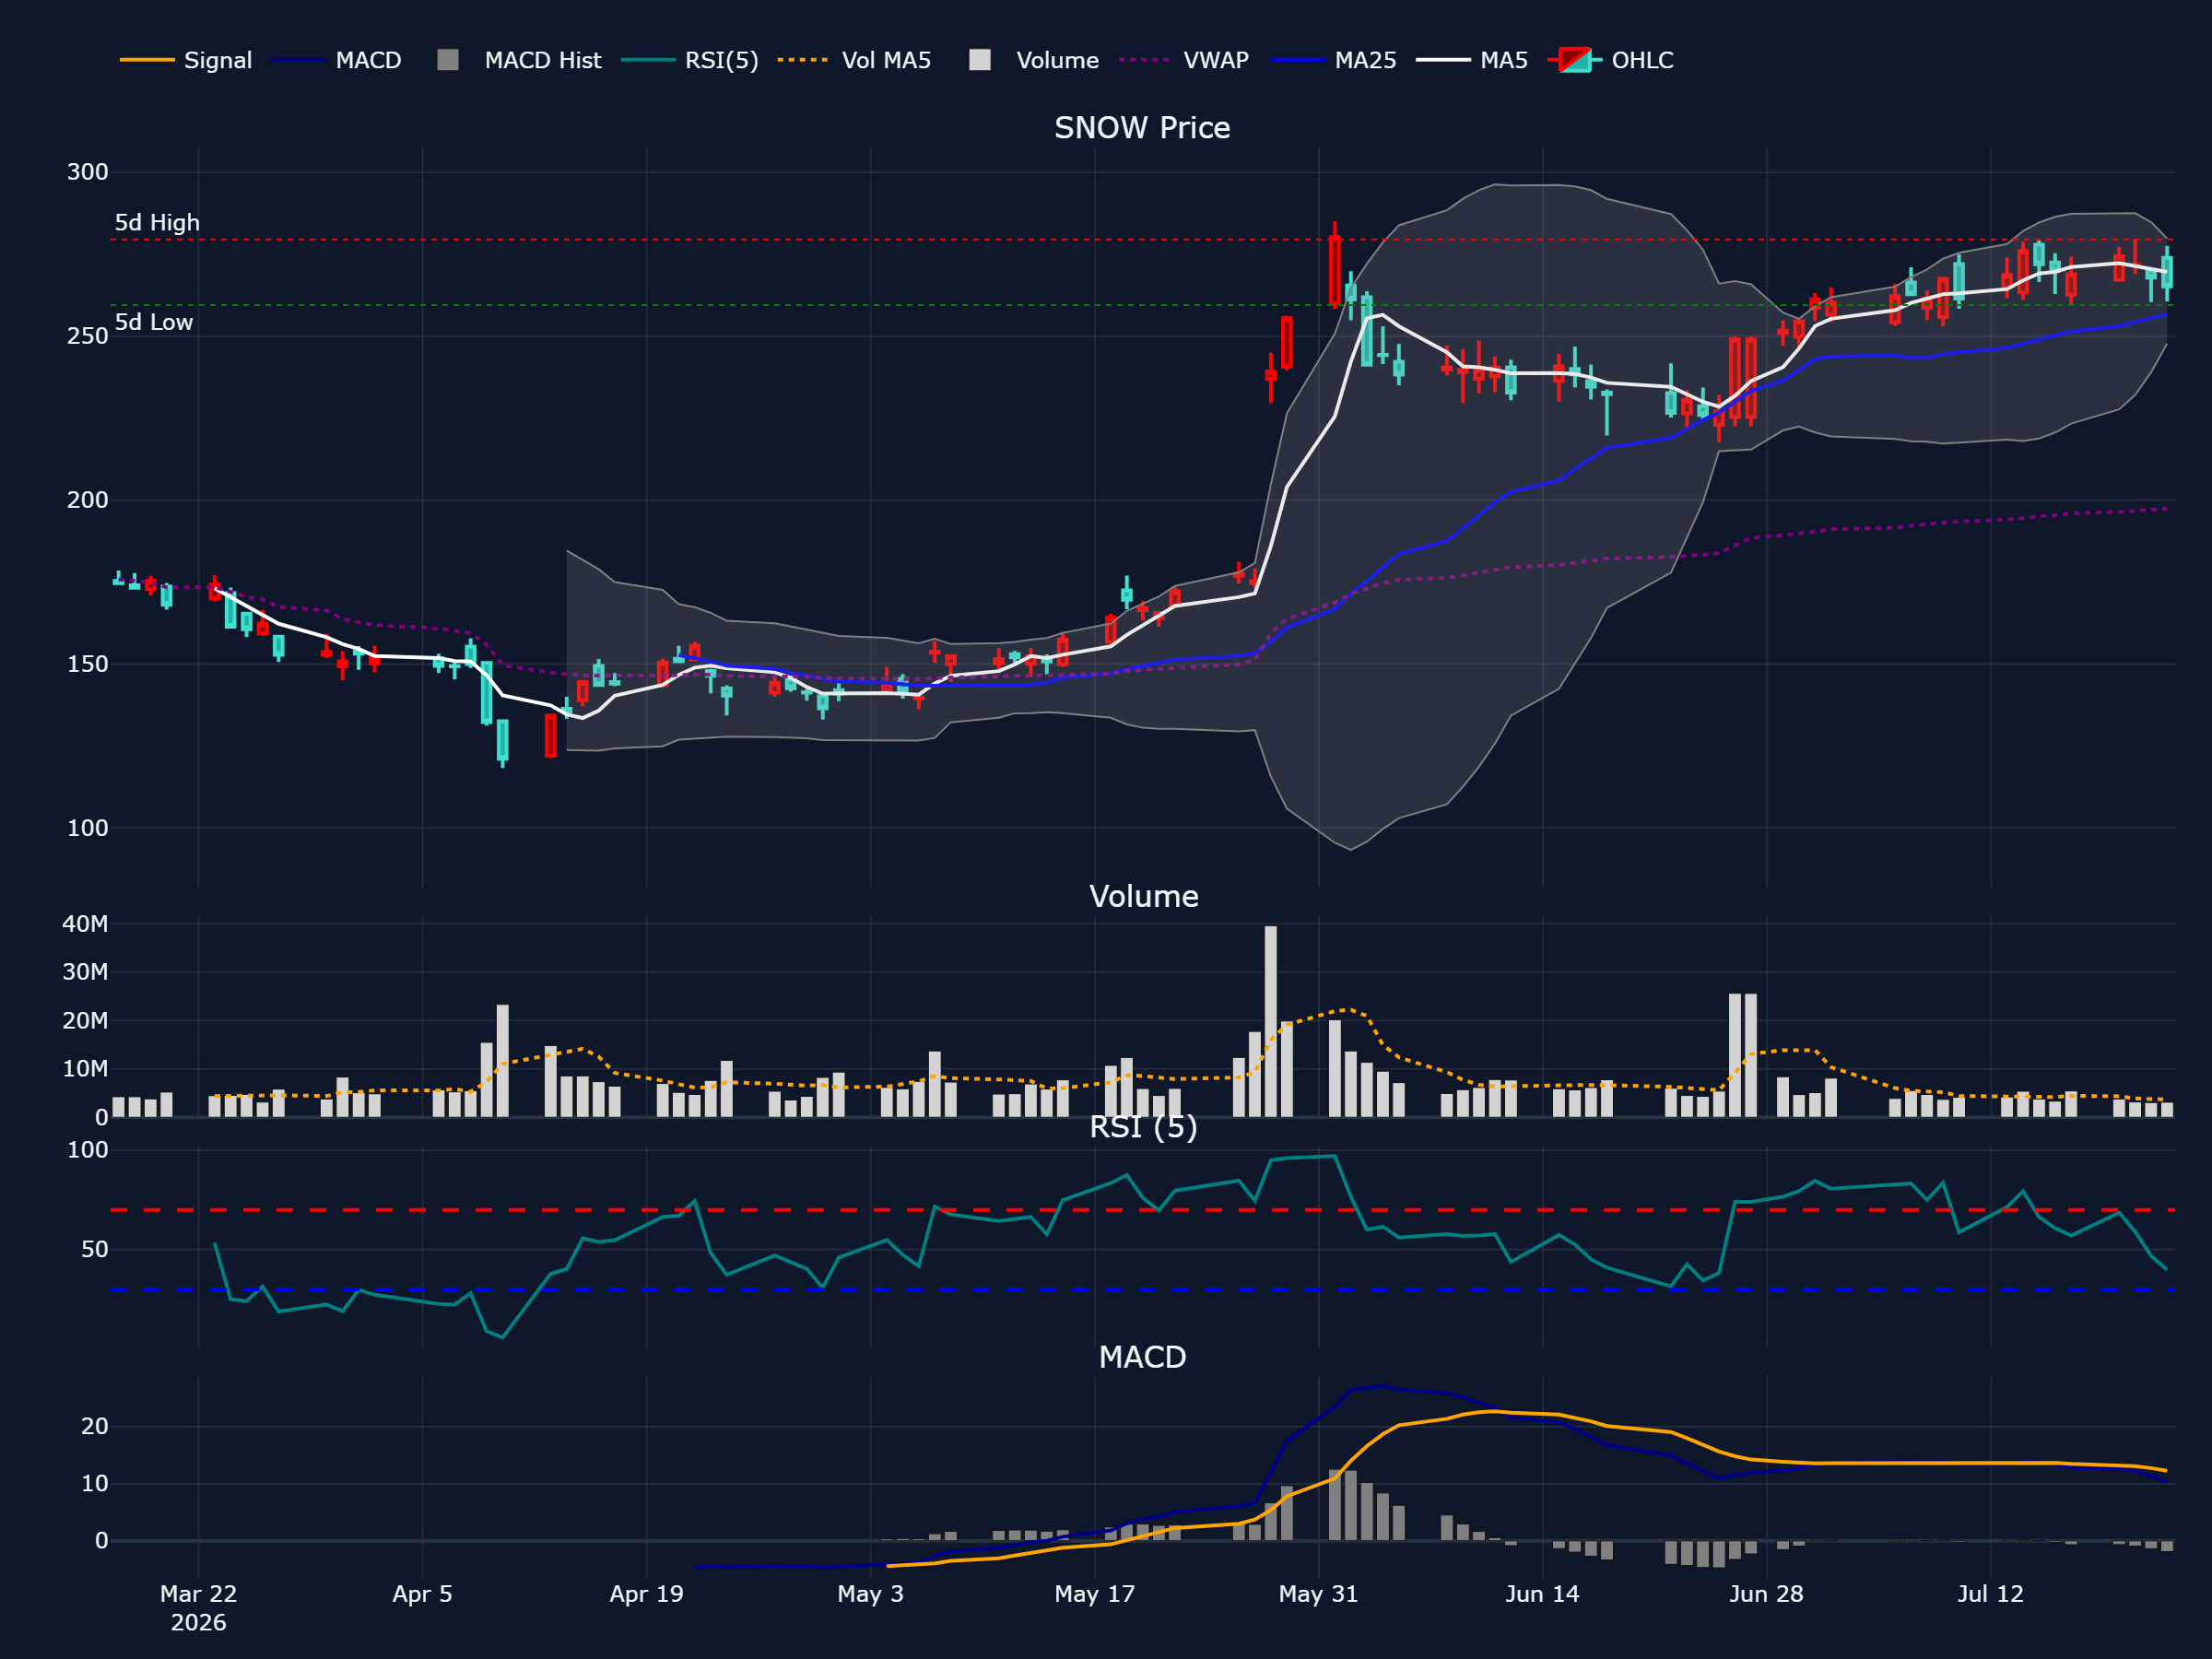Click the SNOW Price chart title
The height and width of the screenshot is (1659, 2212).
click(x=1142, y=128)
